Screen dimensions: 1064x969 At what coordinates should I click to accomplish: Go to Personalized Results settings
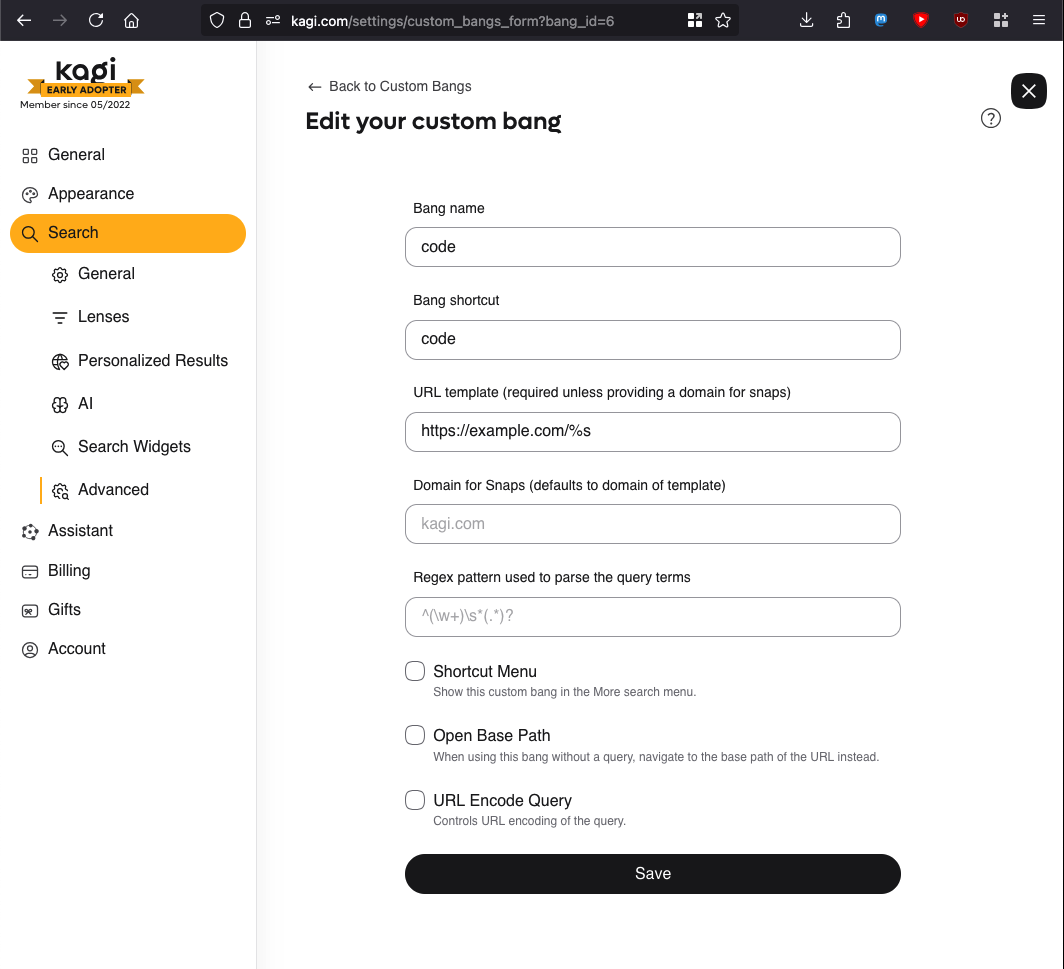(152, 361)
